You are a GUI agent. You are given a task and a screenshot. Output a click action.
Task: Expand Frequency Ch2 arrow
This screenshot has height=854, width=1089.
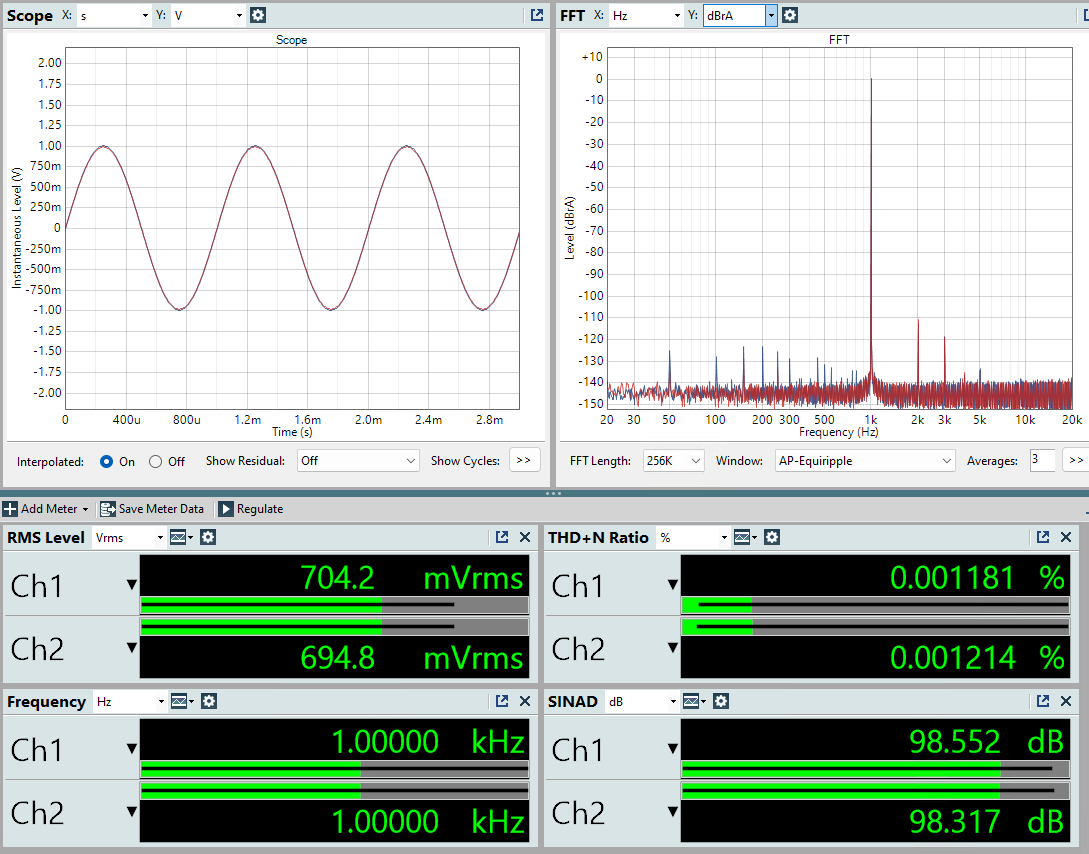[x=132, y=812]
